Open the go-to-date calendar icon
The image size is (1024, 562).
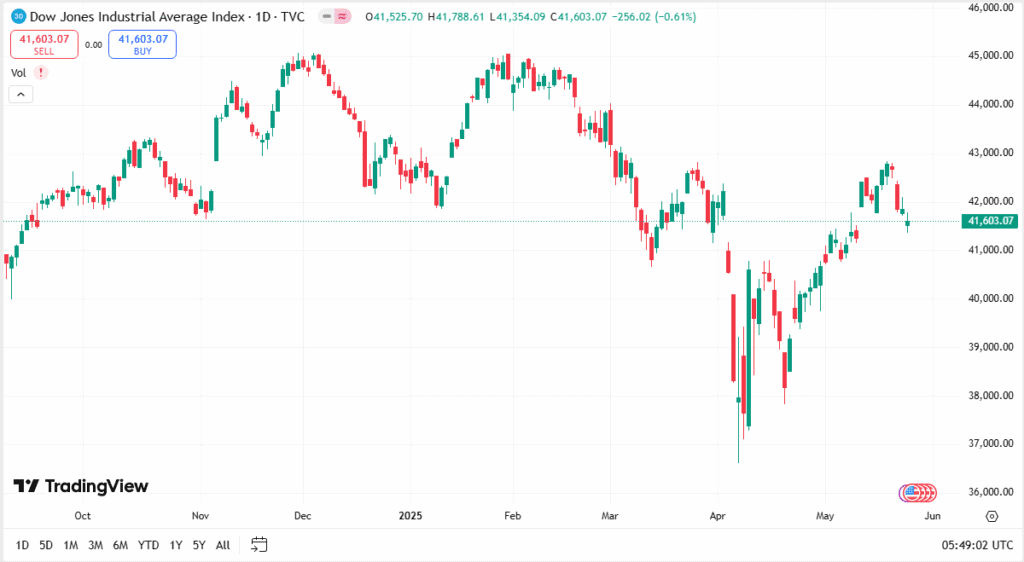259,545
